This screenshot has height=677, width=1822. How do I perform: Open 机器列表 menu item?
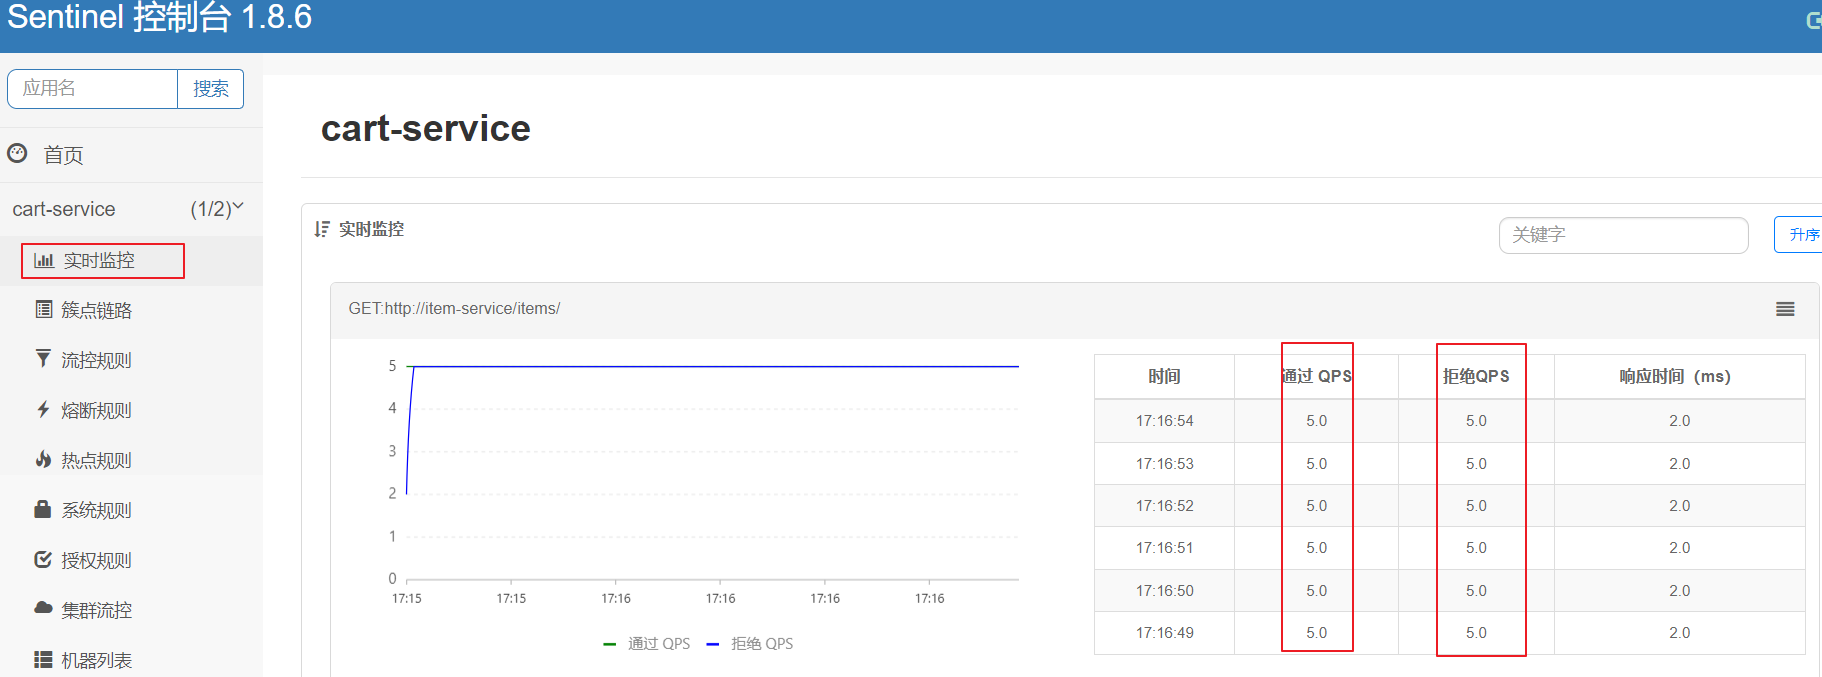click(97, 660)
